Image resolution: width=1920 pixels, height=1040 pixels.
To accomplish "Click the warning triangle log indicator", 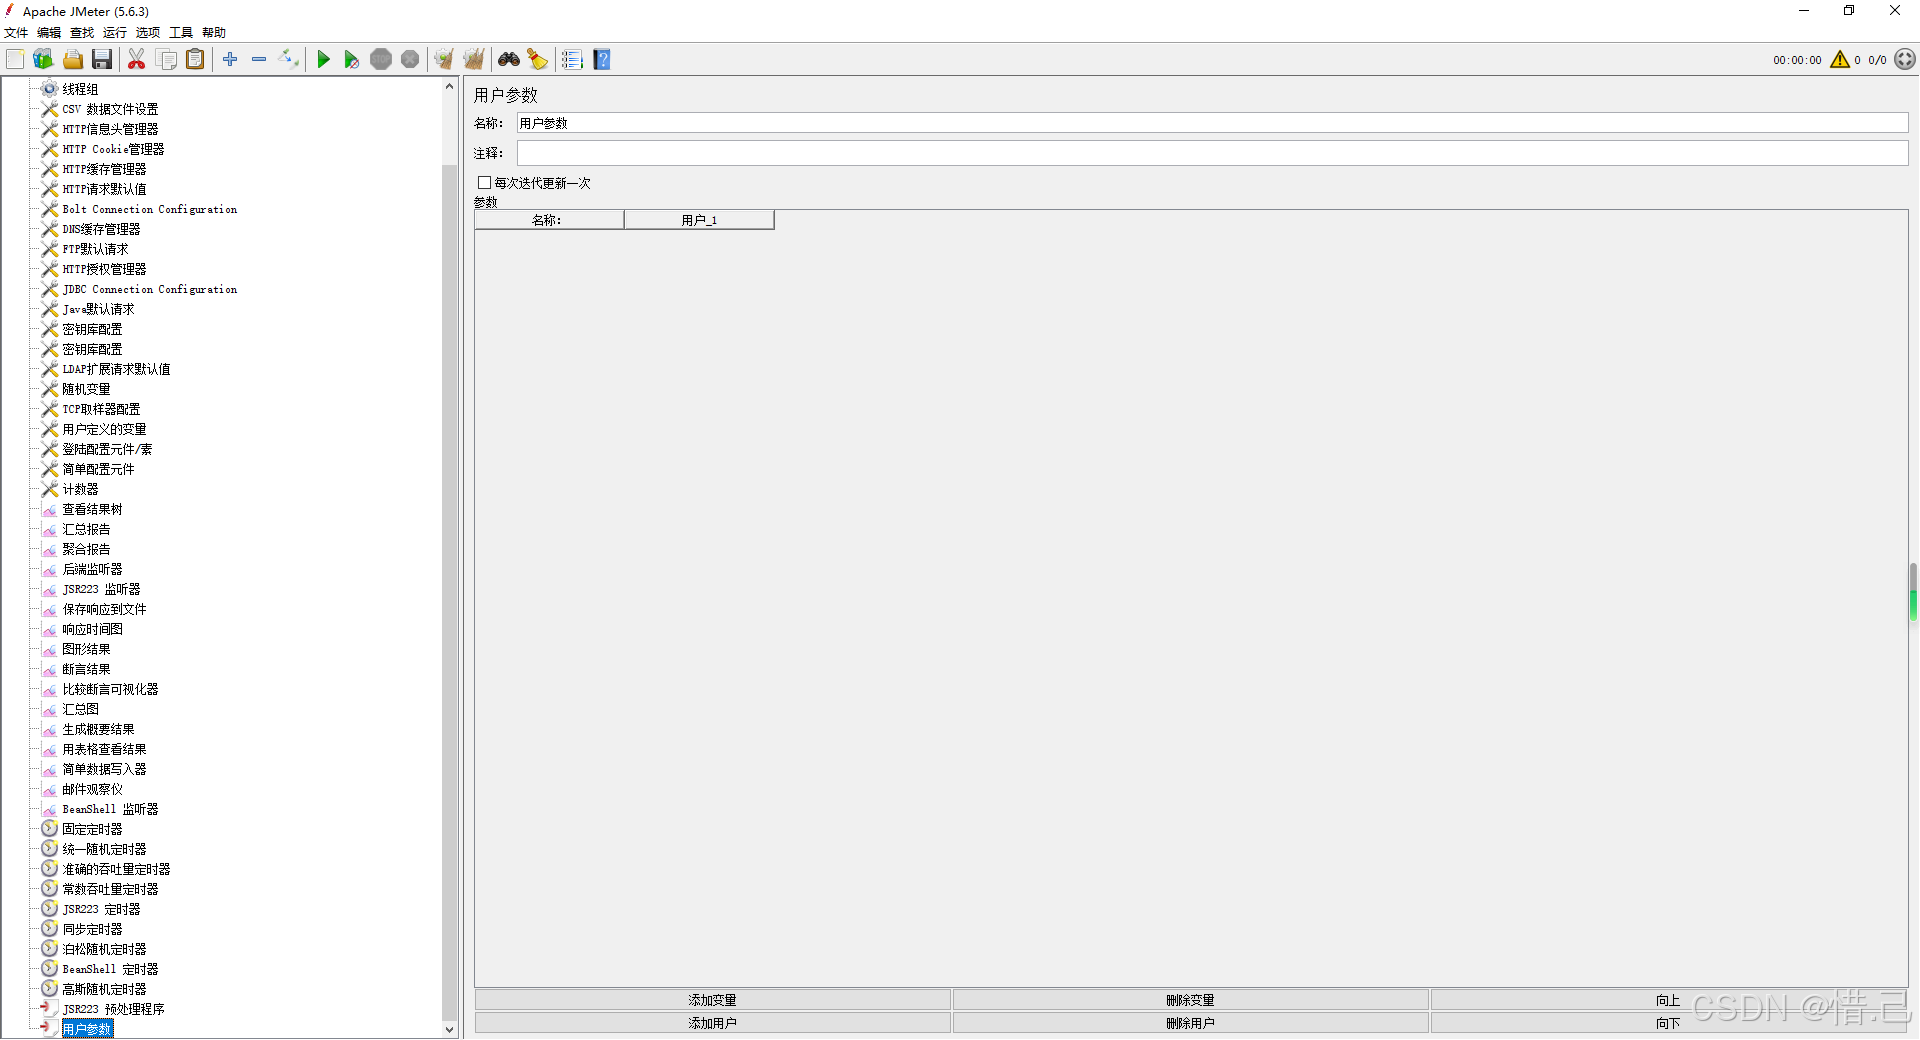I will pos(1840,60).
